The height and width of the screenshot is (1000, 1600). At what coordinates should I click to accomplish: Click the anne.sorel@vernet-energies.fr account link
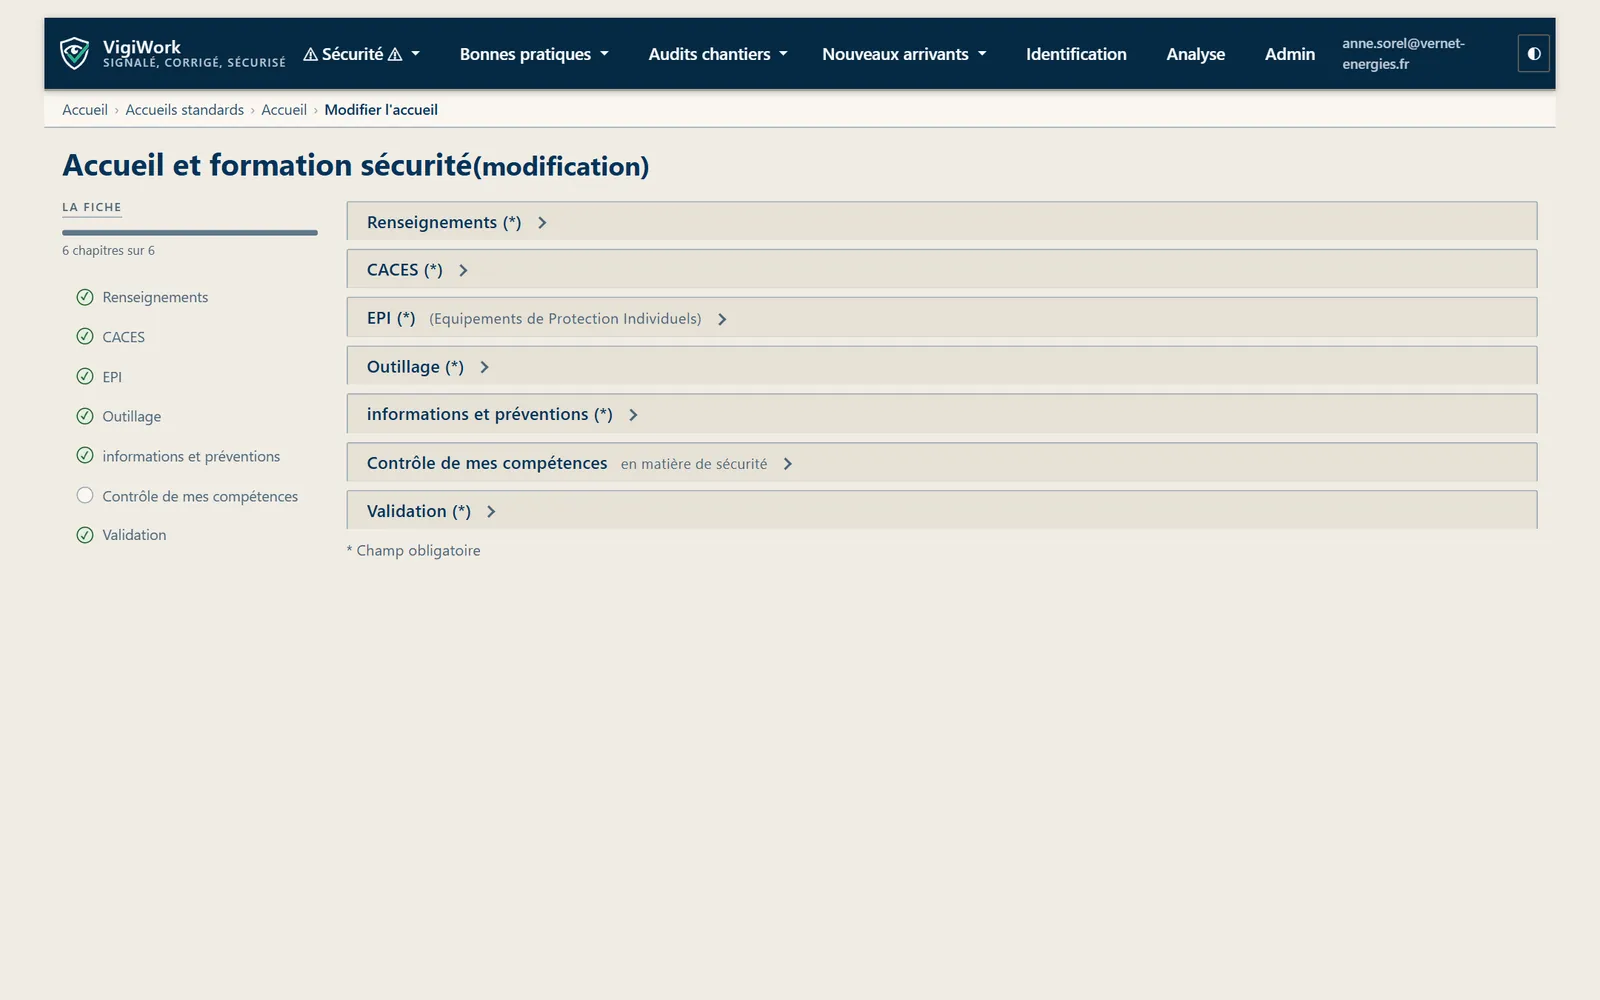point(1403,54)
